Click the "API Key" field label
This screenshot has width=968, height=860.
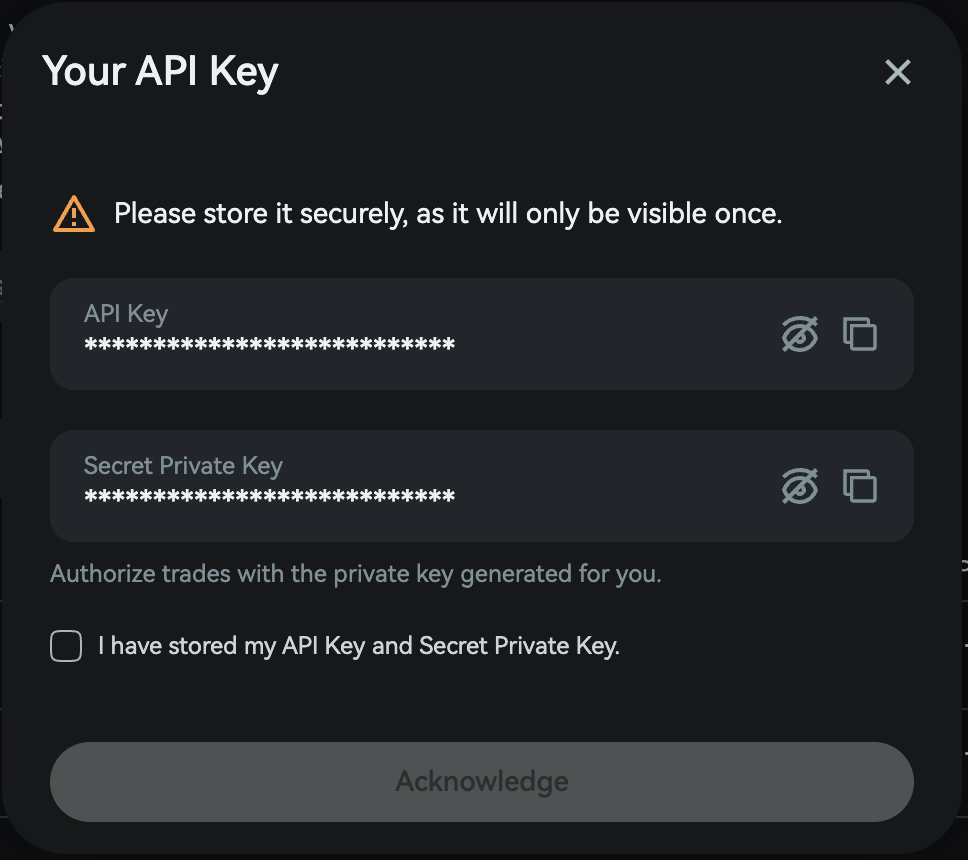click(x=126, y=314)
